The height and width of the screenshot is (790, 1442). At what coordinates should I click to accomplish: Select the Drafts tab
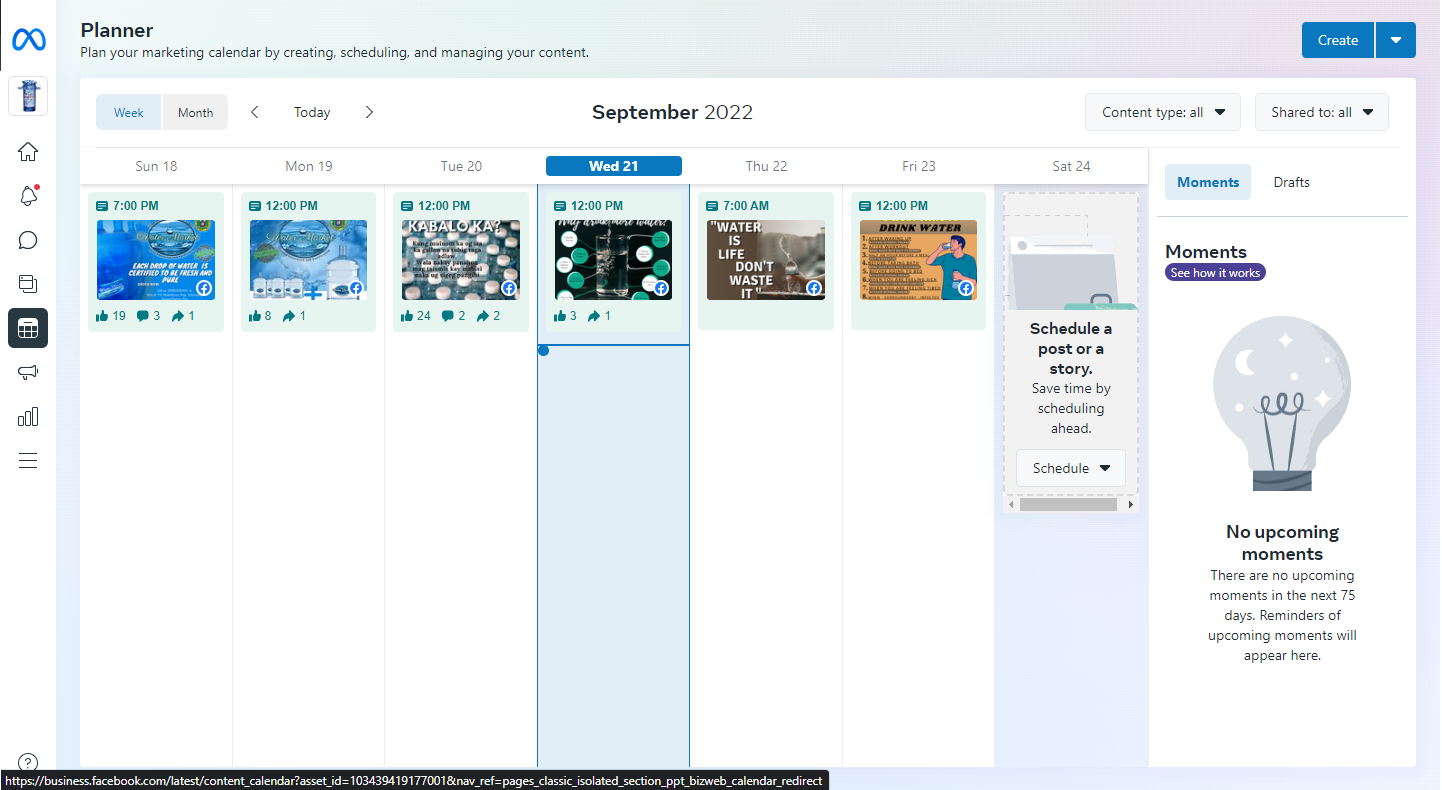1291,182
